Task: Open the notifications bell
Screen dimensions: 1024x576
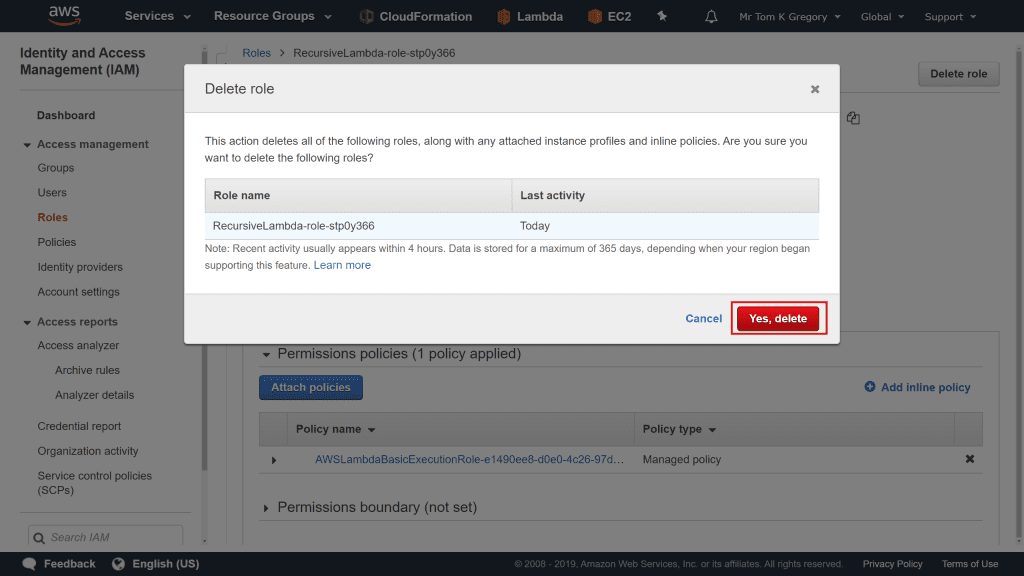Action: [x=712, y=17]
